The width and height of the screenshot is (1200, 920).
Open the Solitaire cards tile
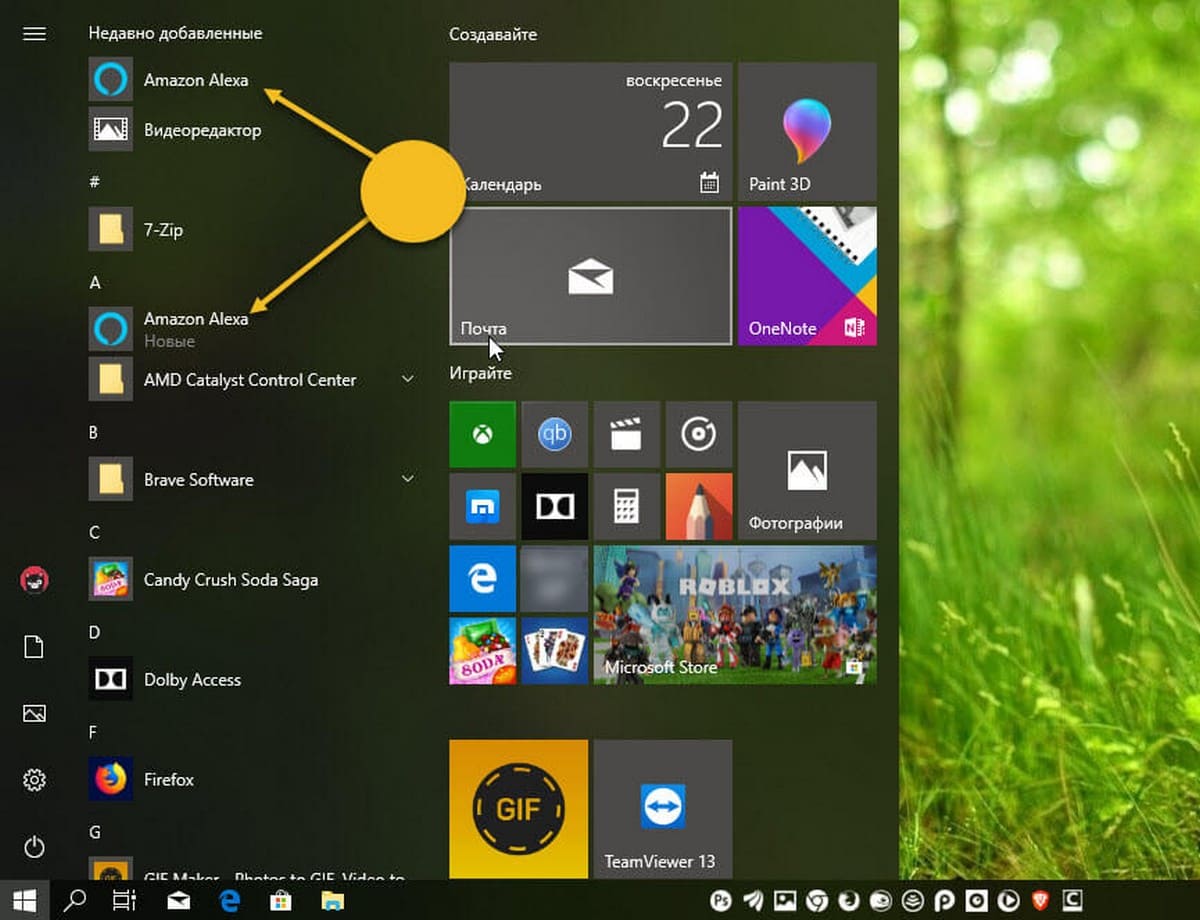point(555,650)
